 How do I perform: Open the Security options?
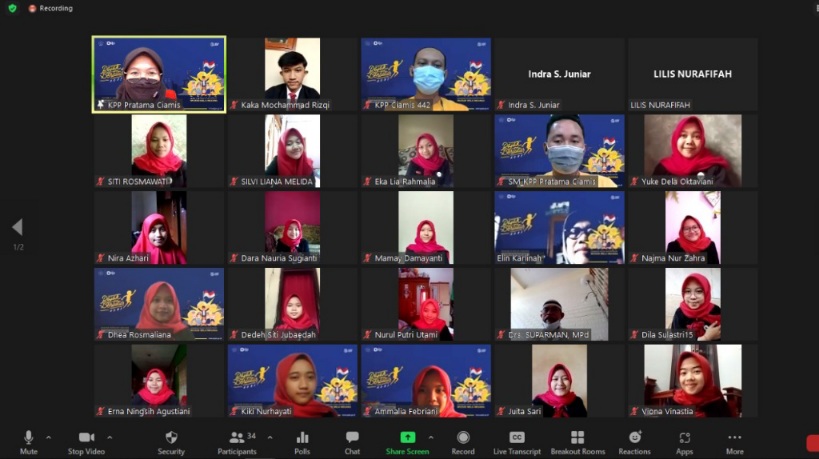coord(171,441)
